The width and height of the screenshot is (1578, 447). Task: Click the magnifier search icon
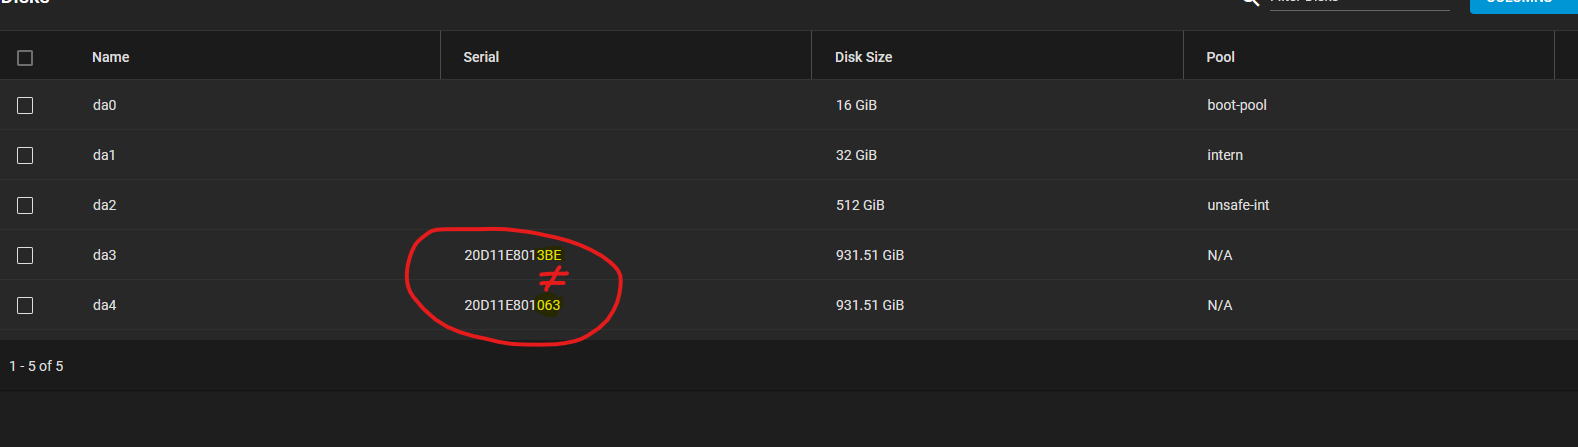click(1250, 3)
